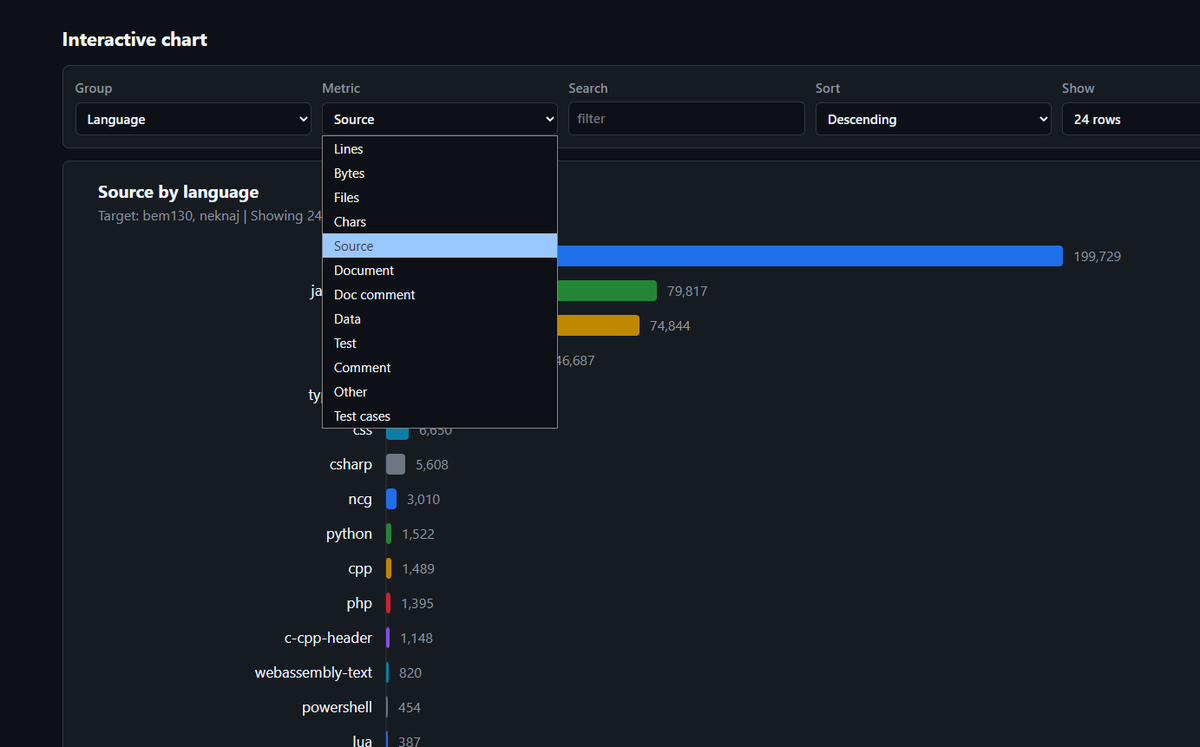Viewport: 1200px width, 747px height.
Task: Choose Data in the metric list
Action: pyautogui.click(x=440, y=319)
